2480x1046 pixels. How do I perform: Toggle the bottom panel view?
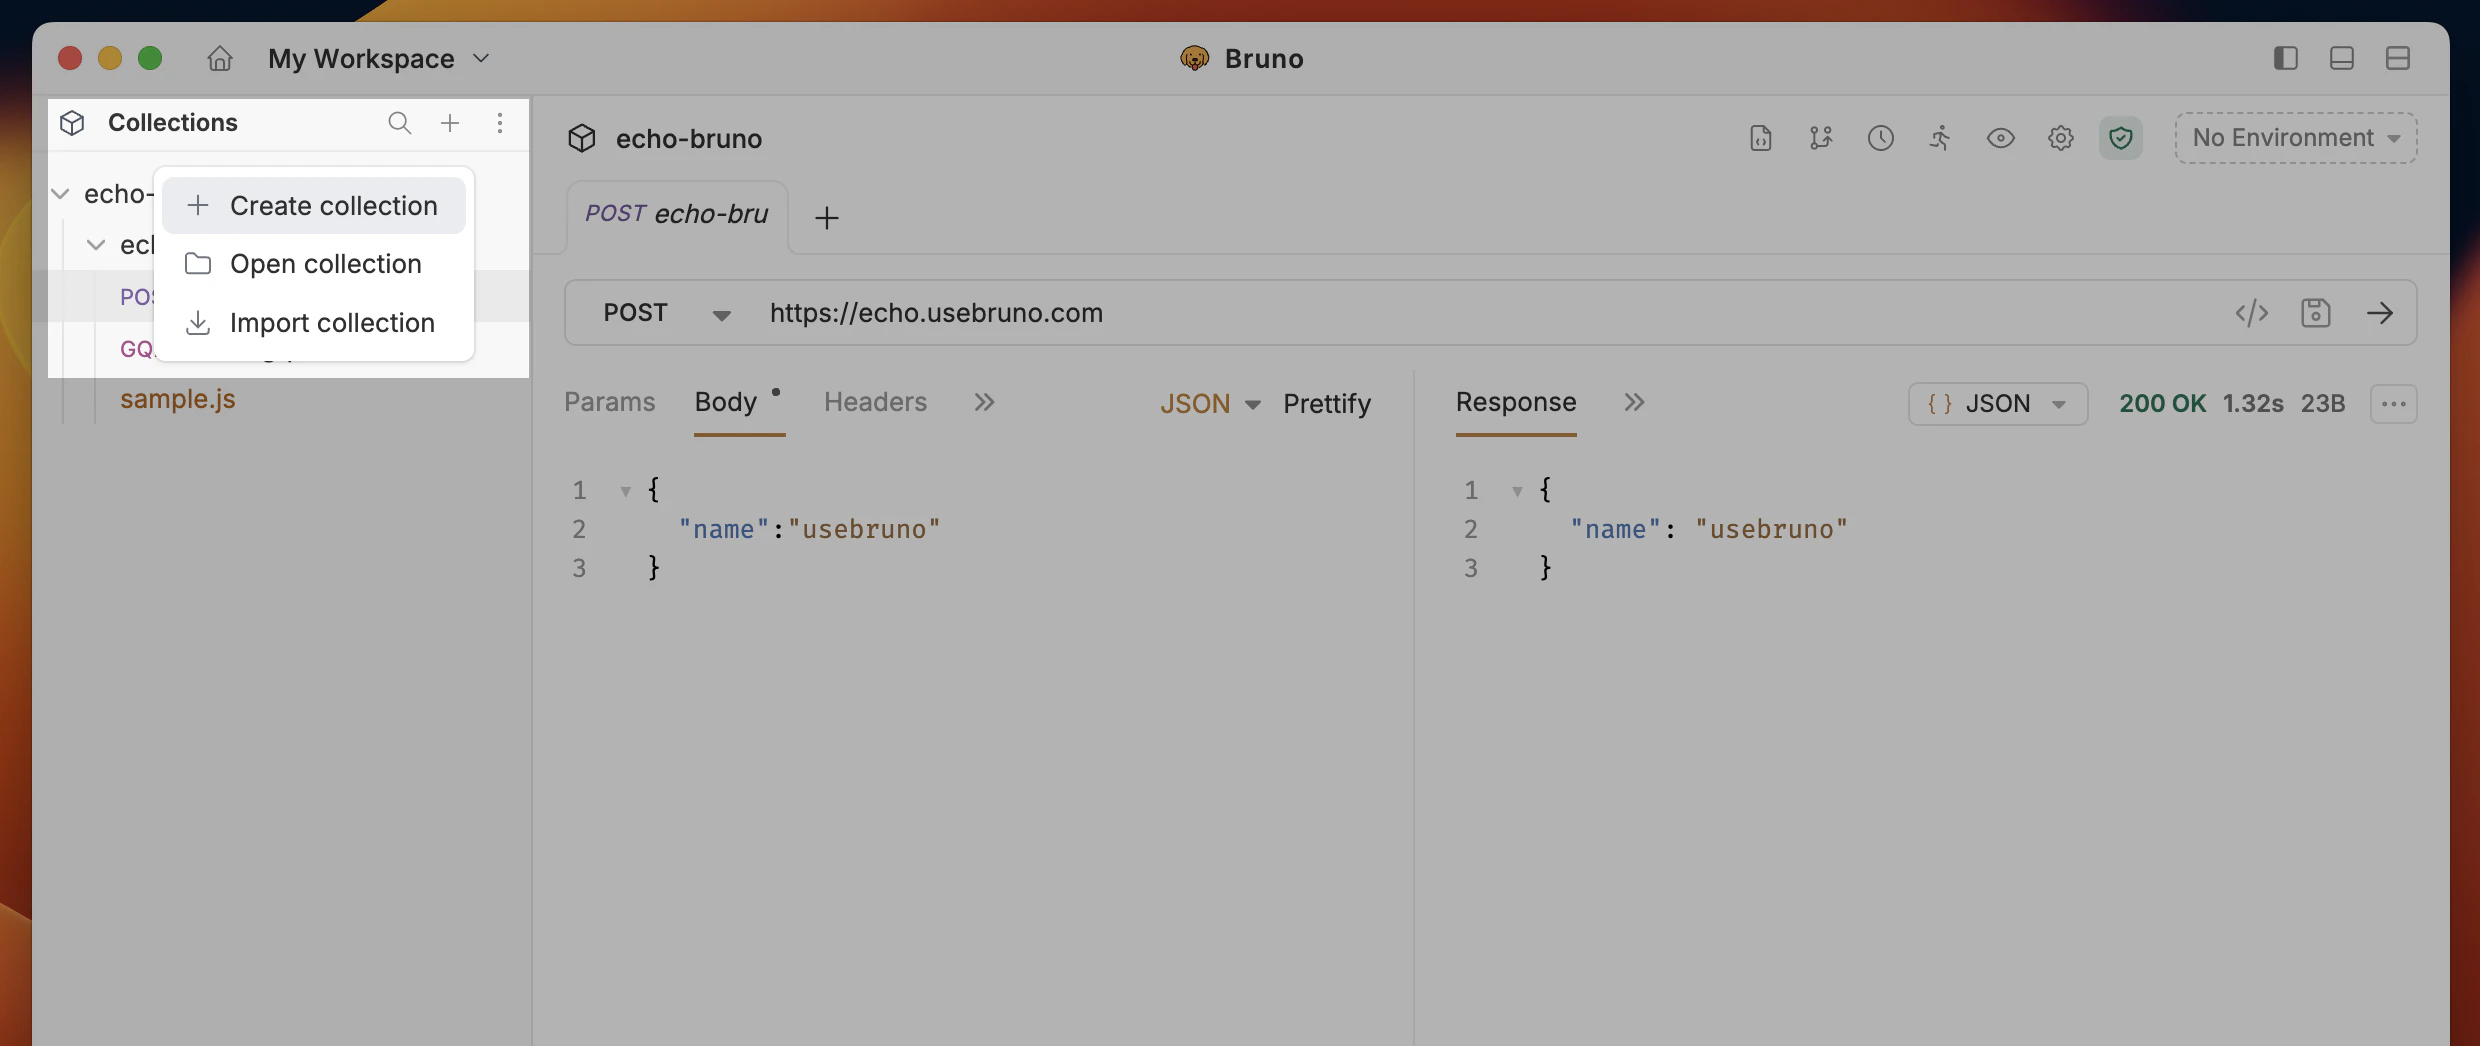point(2341,58)
